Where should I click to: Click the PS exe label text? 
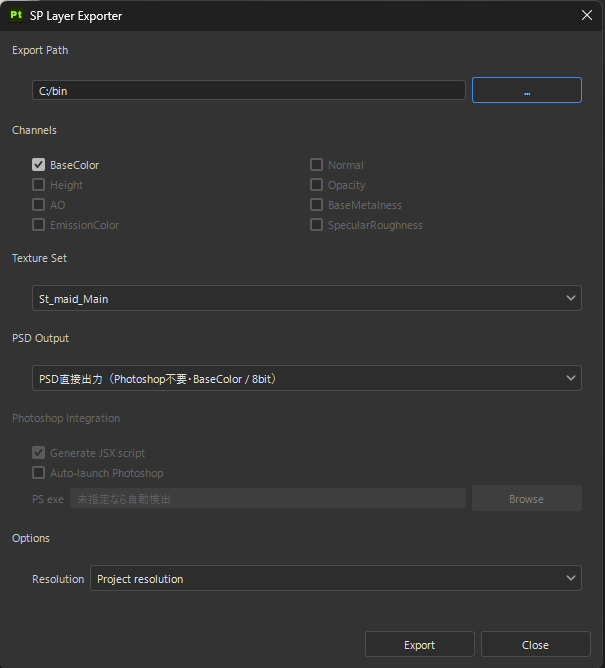point(48,499)
